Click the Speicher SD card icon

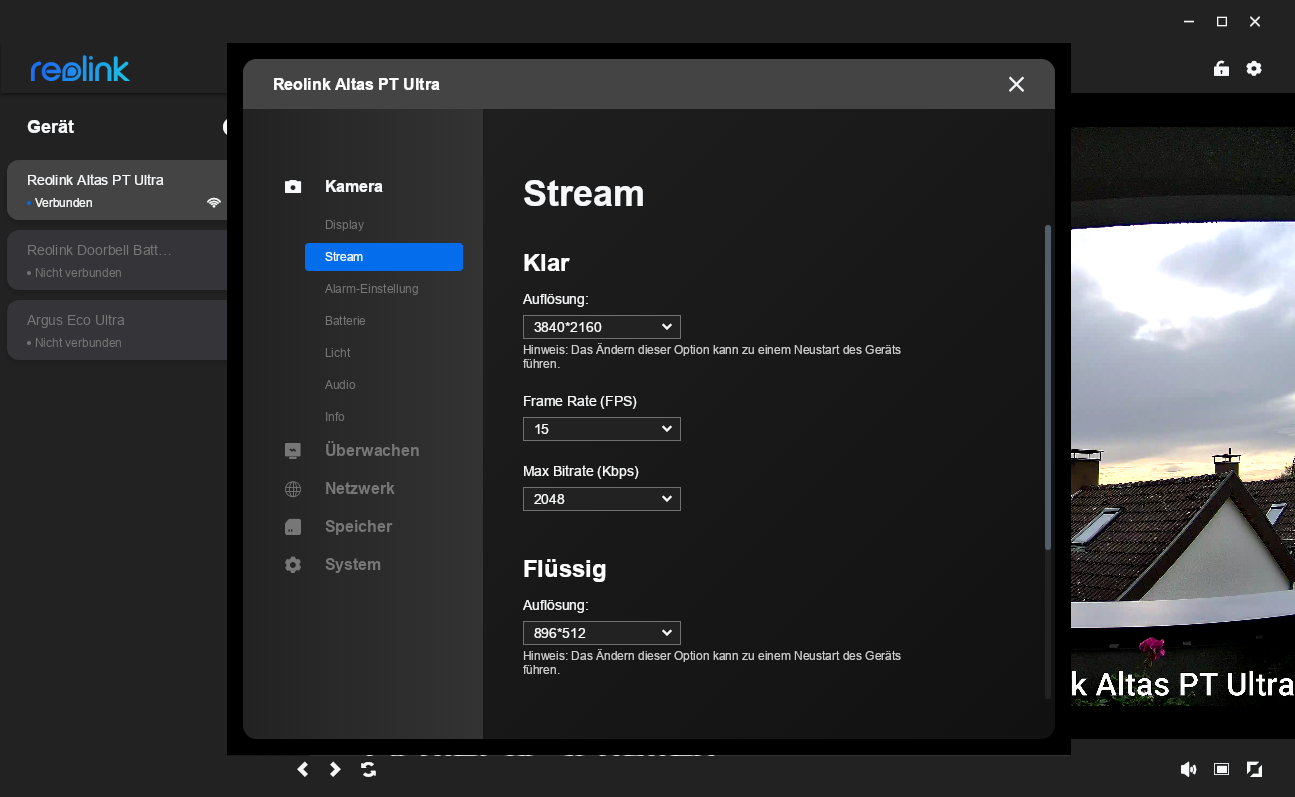pos(293,527)
